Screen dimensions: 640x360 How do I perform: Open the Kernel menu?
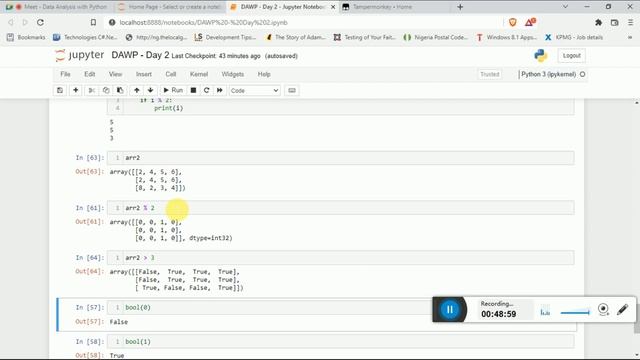(199, 74)
